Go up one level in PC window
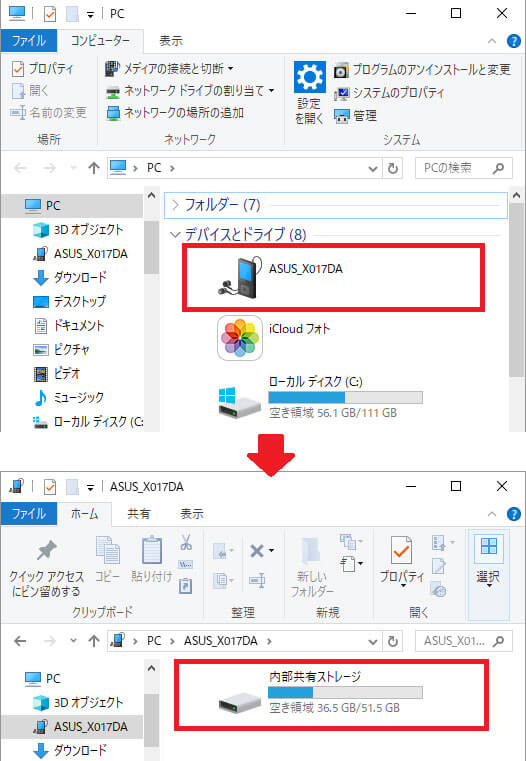The height and width of the screenshot is (761, 526). 93,168
